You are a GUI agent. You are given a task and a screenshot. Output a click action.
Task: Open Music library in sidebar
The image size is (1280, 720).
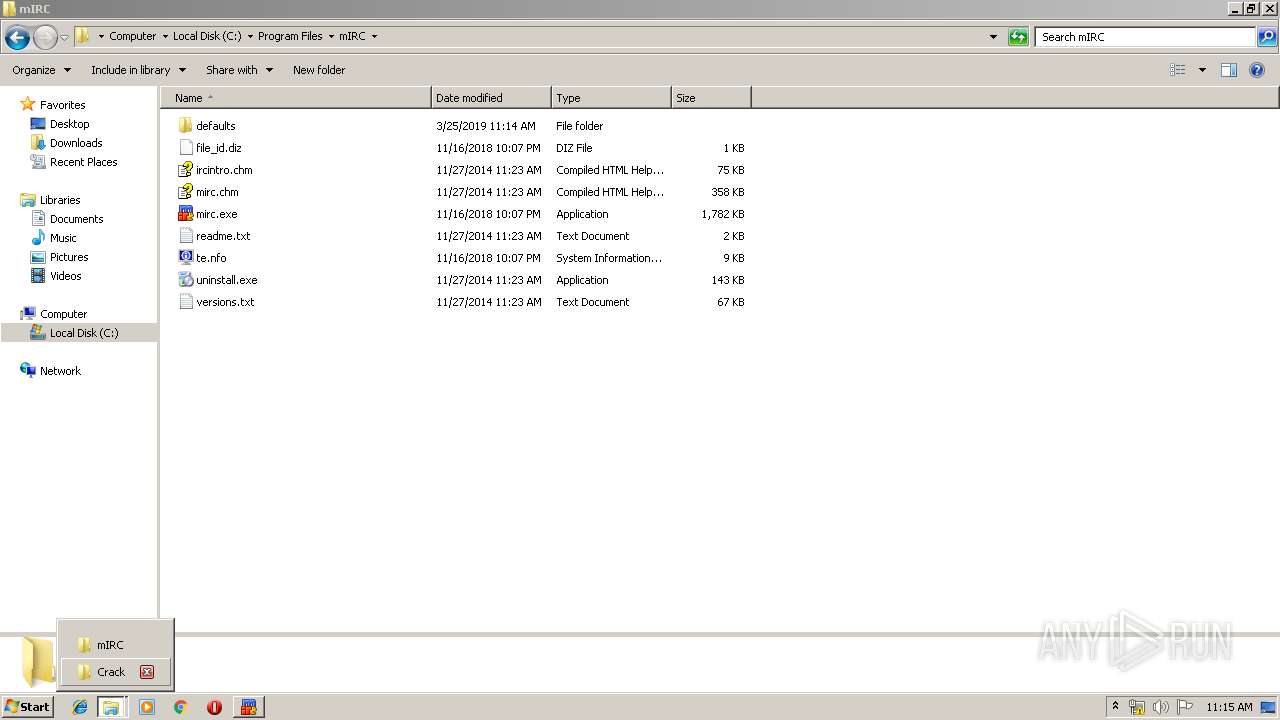click(63, 238)
